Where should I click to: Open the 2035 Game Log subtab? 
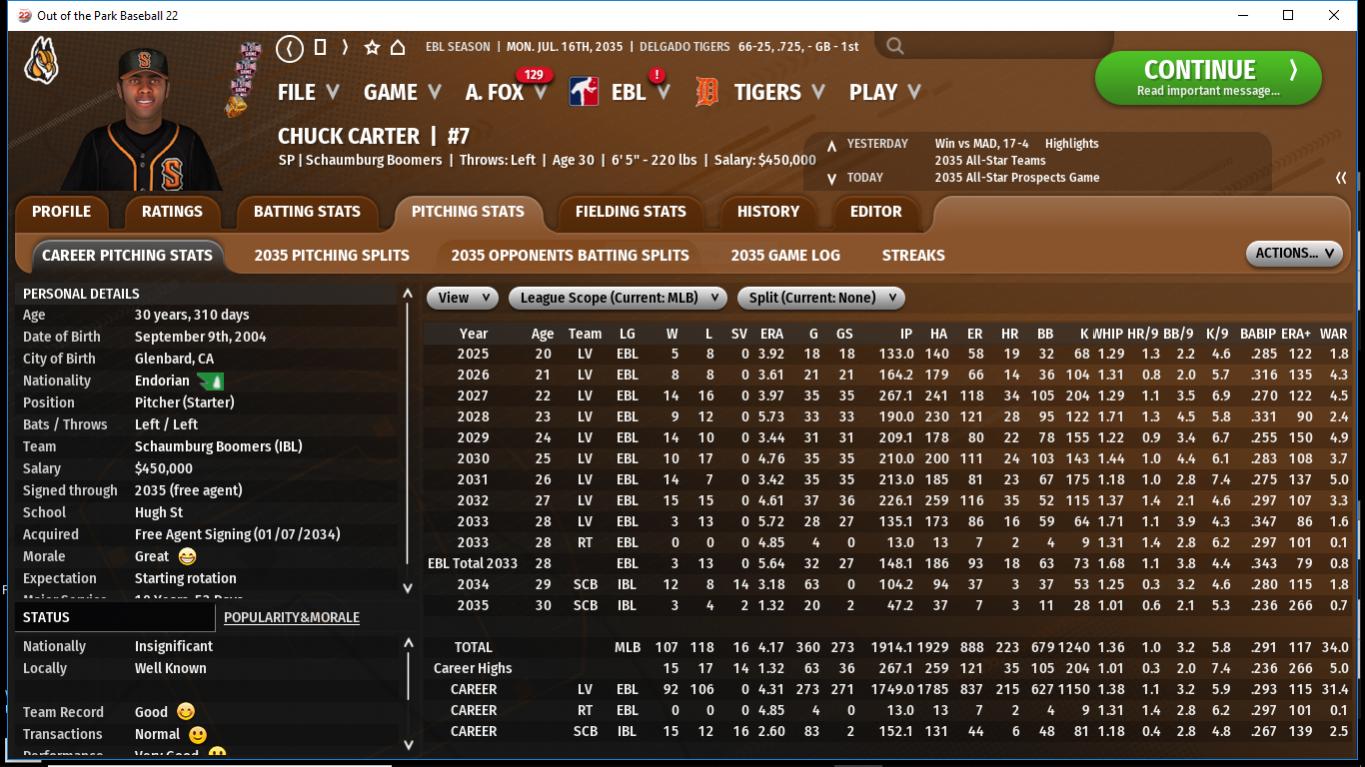pos(785,255)
